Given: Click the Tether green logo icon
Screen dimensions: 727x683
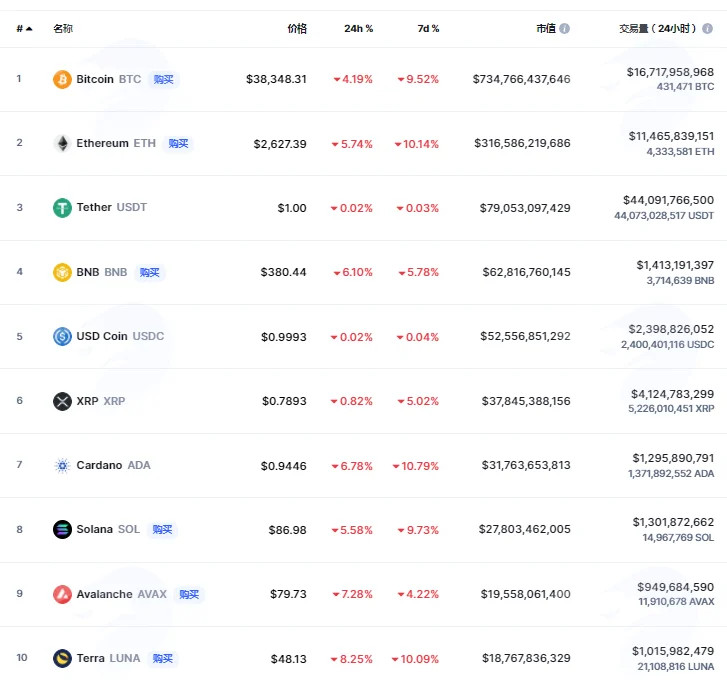Looking at the screenshot, I should 62,208.
